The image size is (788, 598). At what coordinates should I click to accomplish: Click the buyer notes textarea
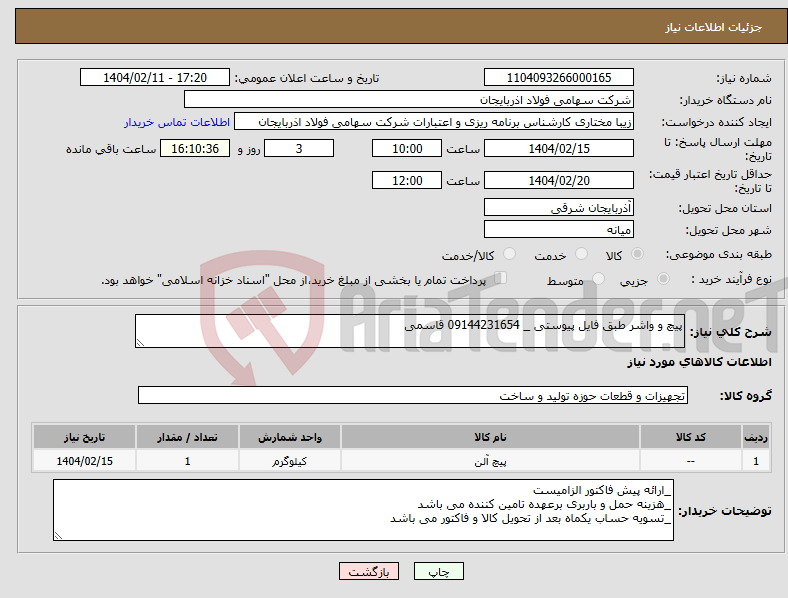click(x=363, y=510)
